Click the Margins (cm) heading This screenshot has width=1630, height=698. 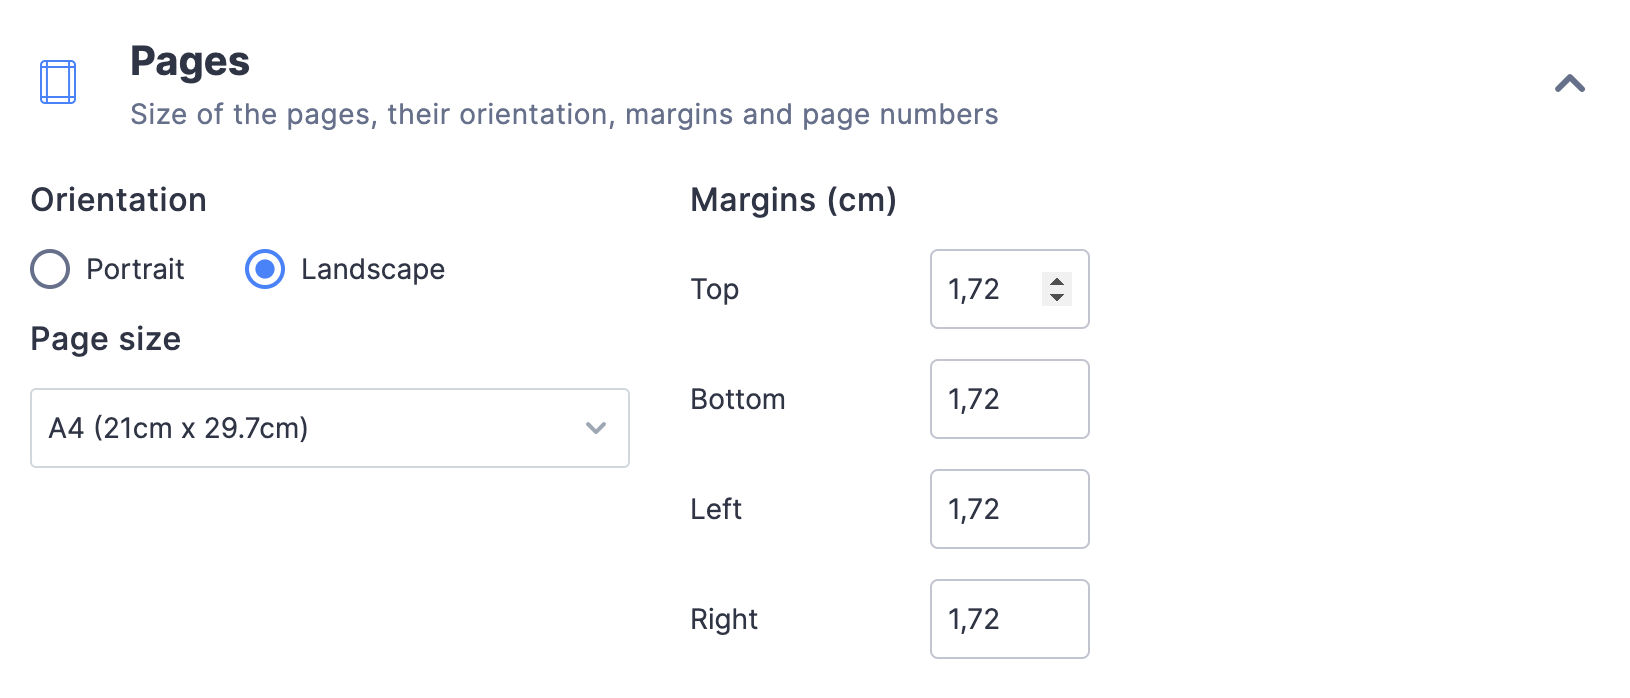(793, 200)
